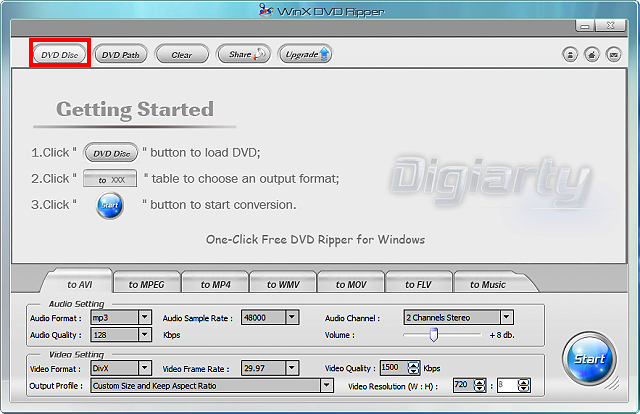This screenshot has height=414, width=640.
Task: Click the big blue Start button
Action: click(x=589, y=359)
